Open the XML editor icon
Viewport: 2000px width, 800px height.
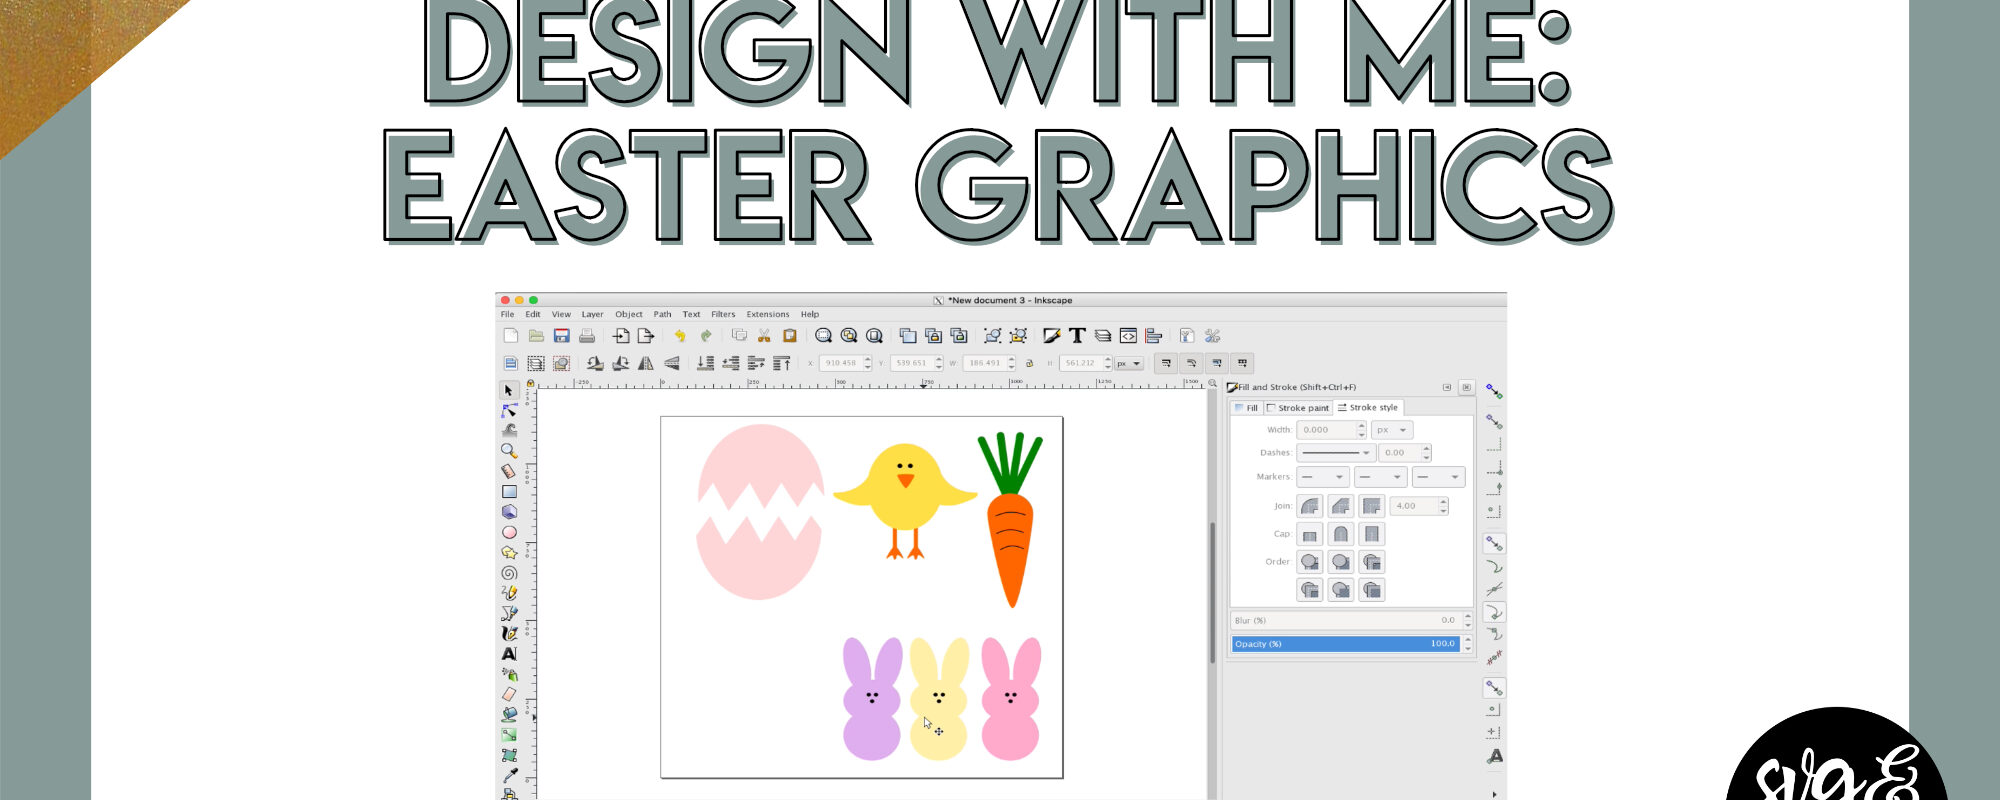click(1128, 336)
